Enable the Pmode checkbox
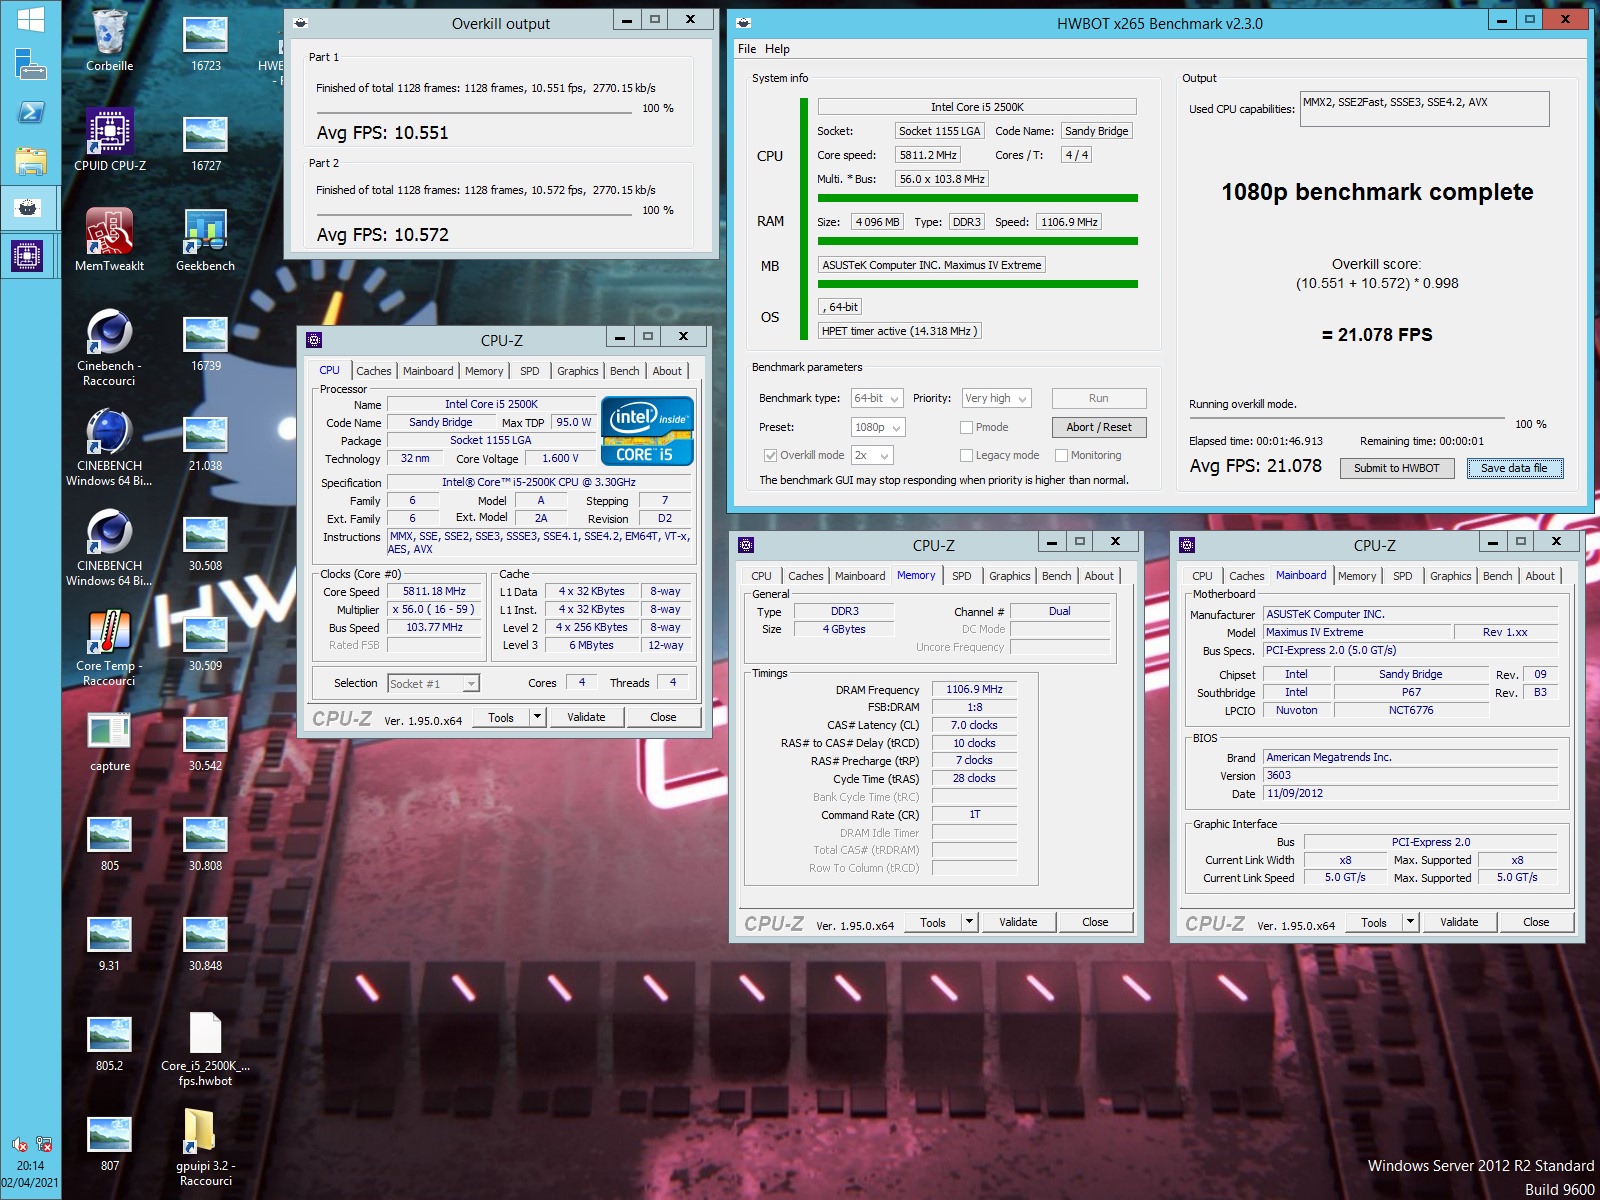Screen dimensions: 1600x1200 pos(966,427)
